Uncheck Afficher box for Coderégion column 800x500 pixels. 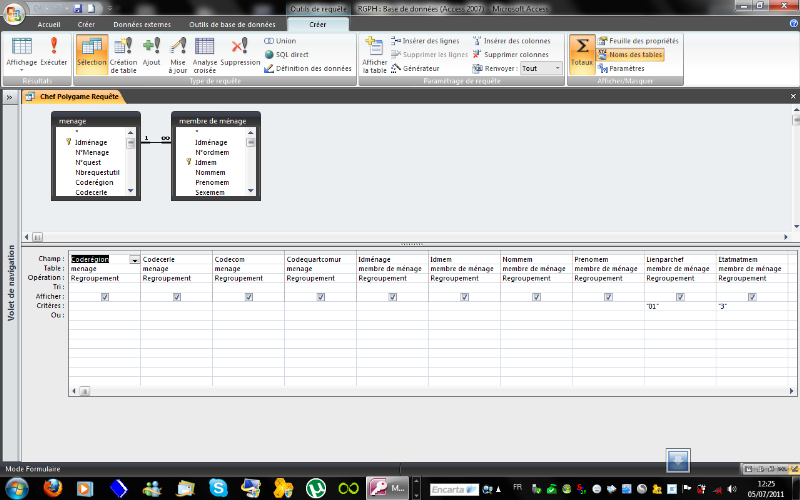[105, 297]
